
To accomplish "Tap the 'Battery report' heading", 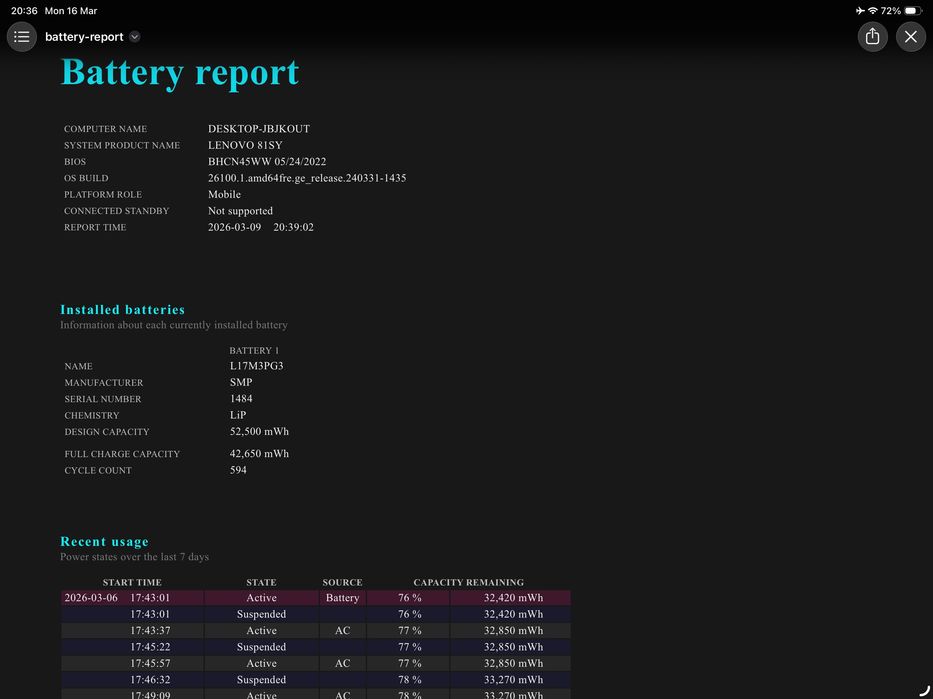I will coord(180,74).
